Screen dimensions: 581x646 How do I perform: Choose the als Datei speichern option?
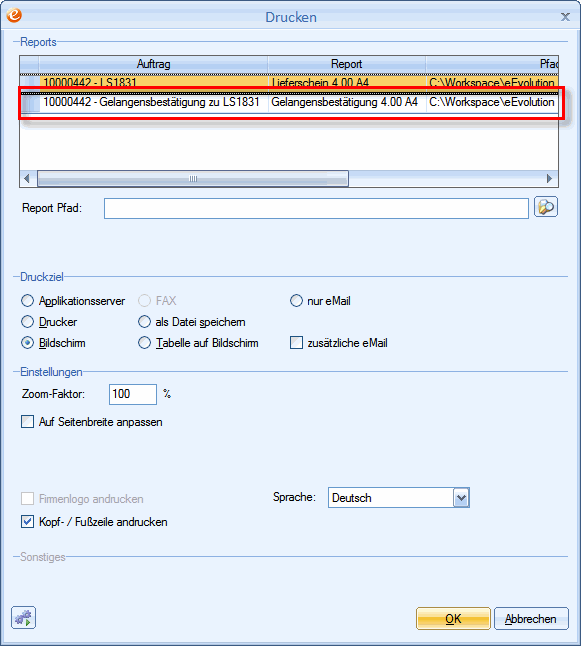click(144, 322)
